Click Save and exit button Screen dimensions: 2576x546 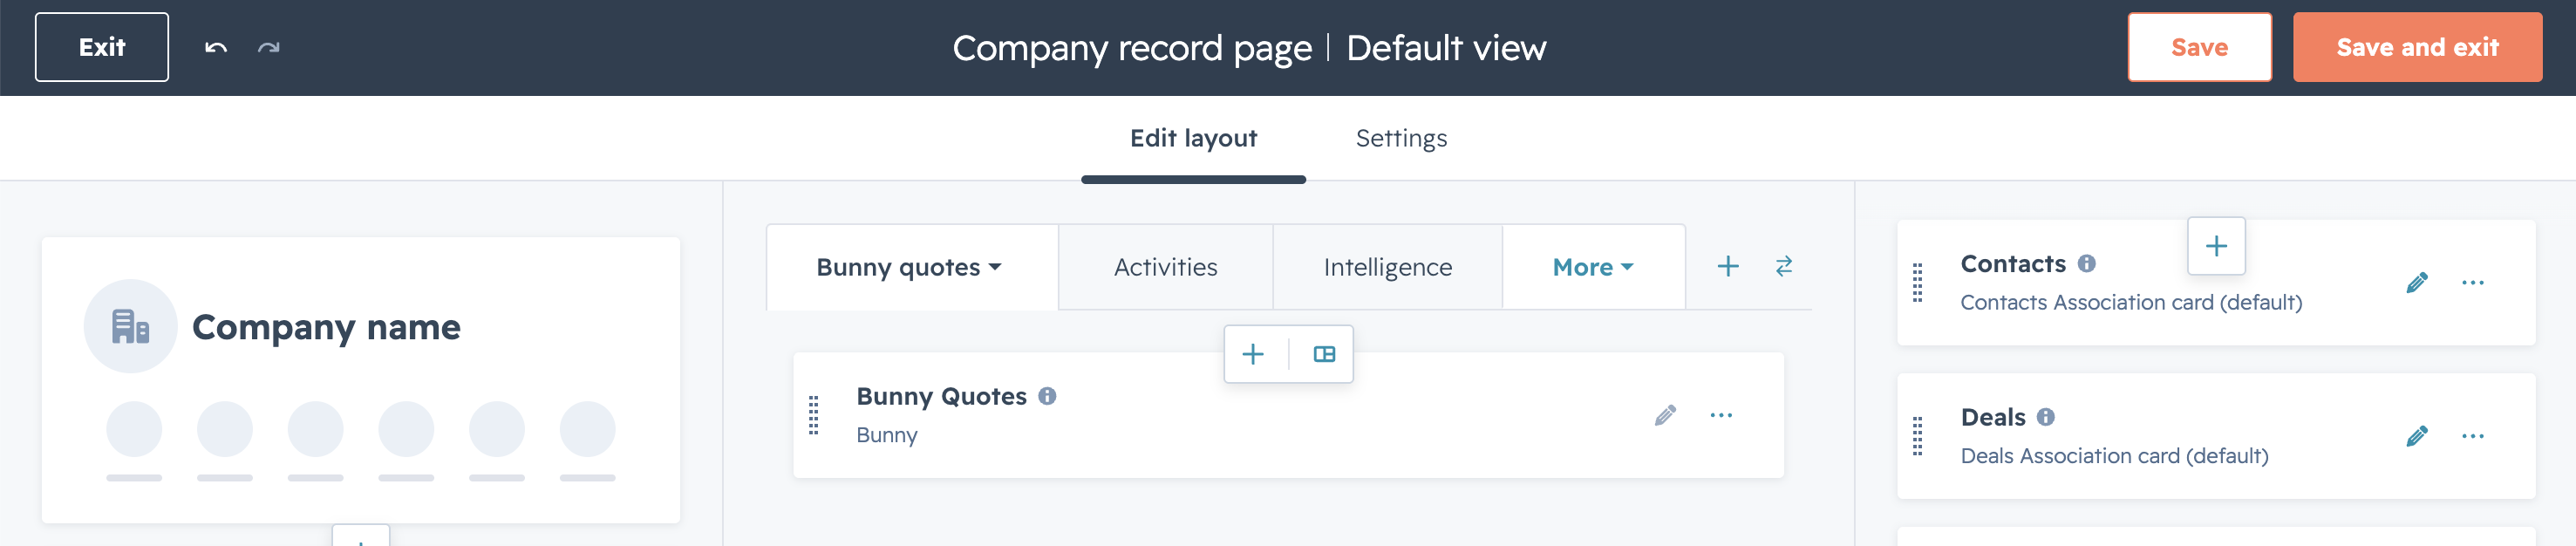2417,47
